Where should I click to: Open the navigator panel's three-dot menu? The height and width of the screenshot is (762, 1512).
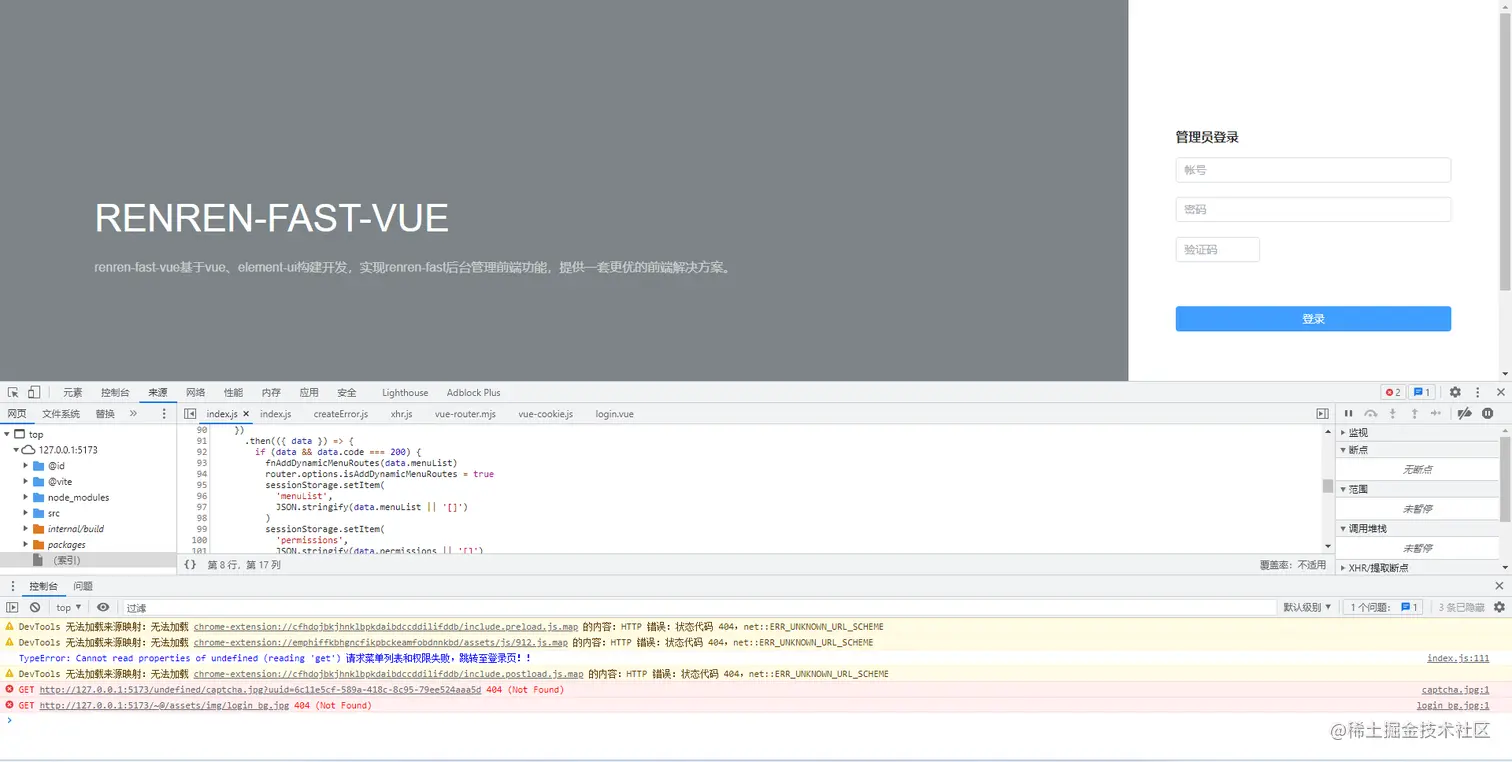[165, 414]
